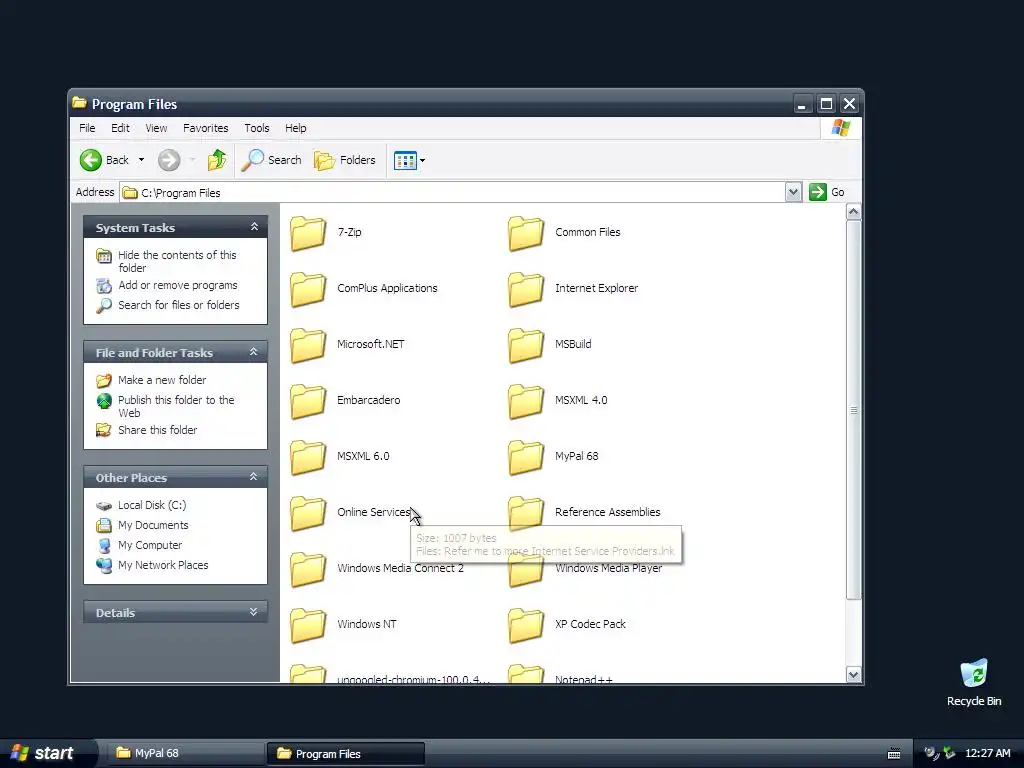Click Share this folder link
The width and height of the screenshot is (1024, 768).
coord(157,430)
